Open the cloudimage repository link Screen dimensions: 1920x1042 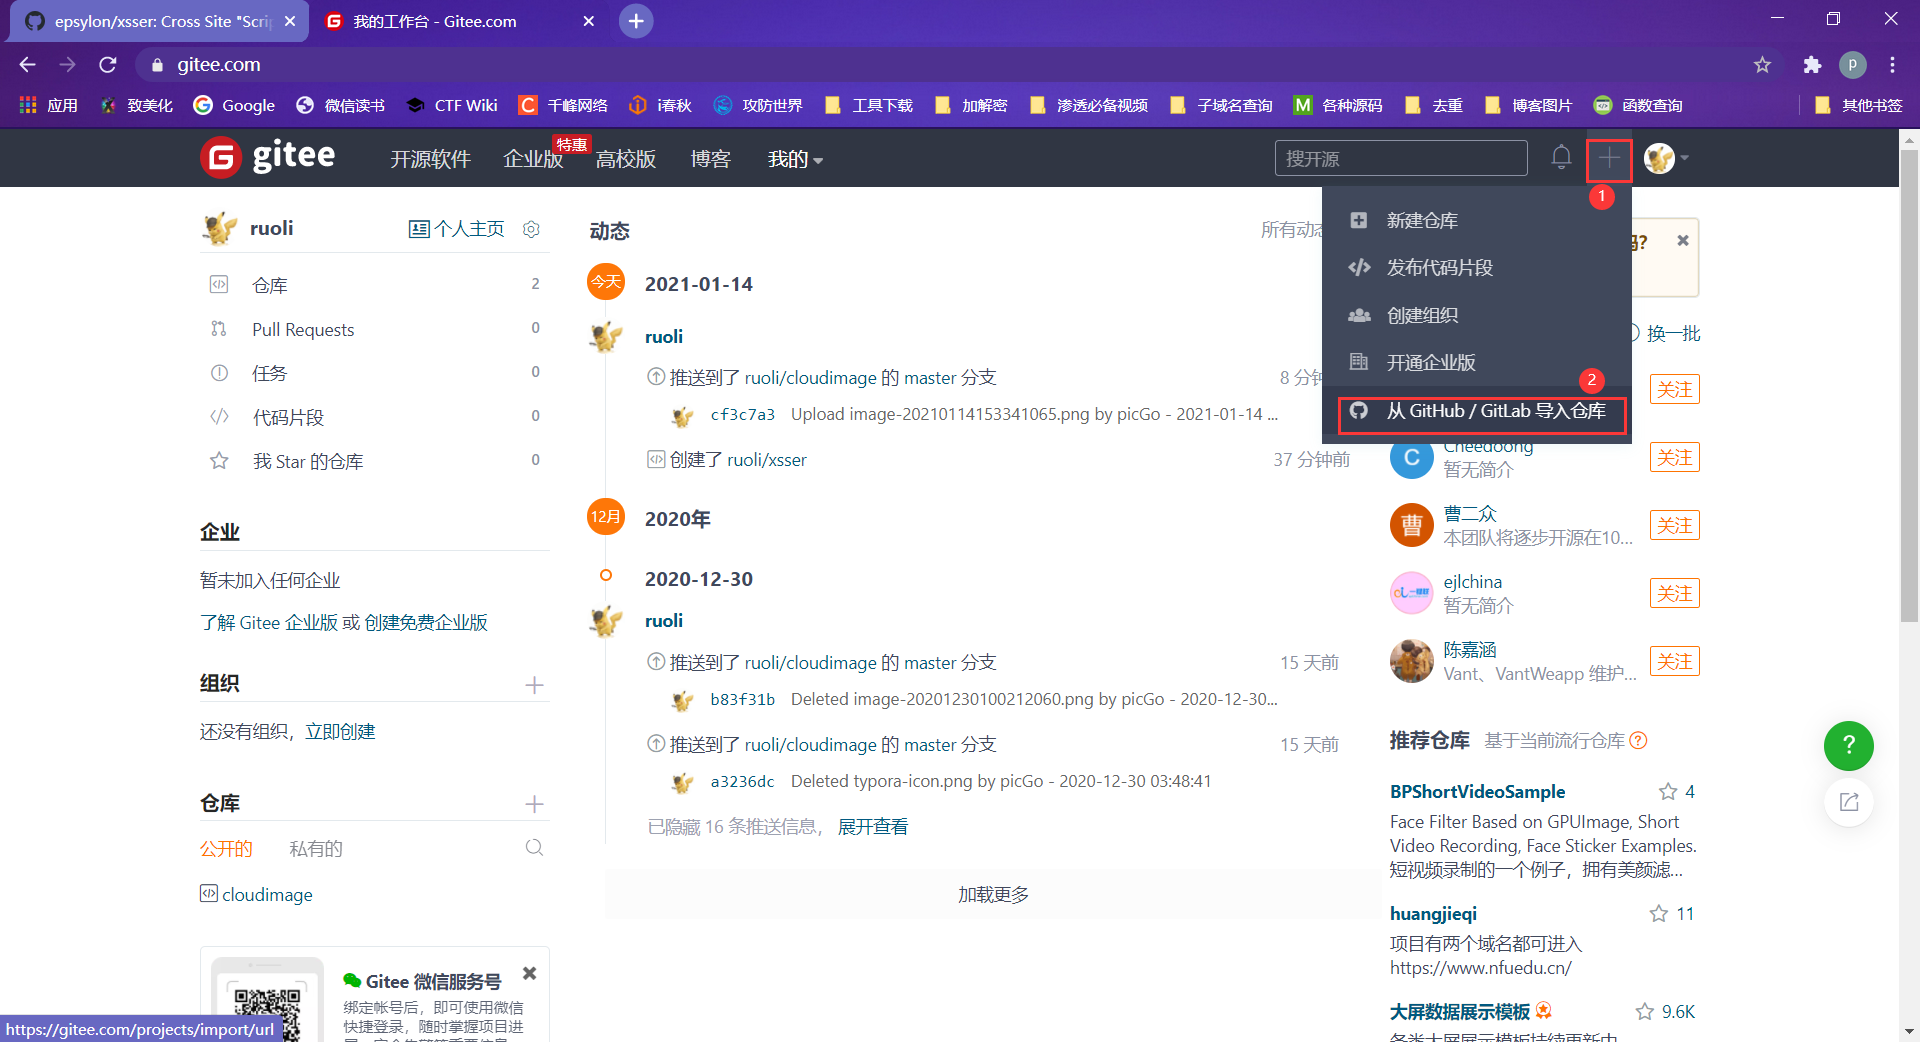(267, 895)
